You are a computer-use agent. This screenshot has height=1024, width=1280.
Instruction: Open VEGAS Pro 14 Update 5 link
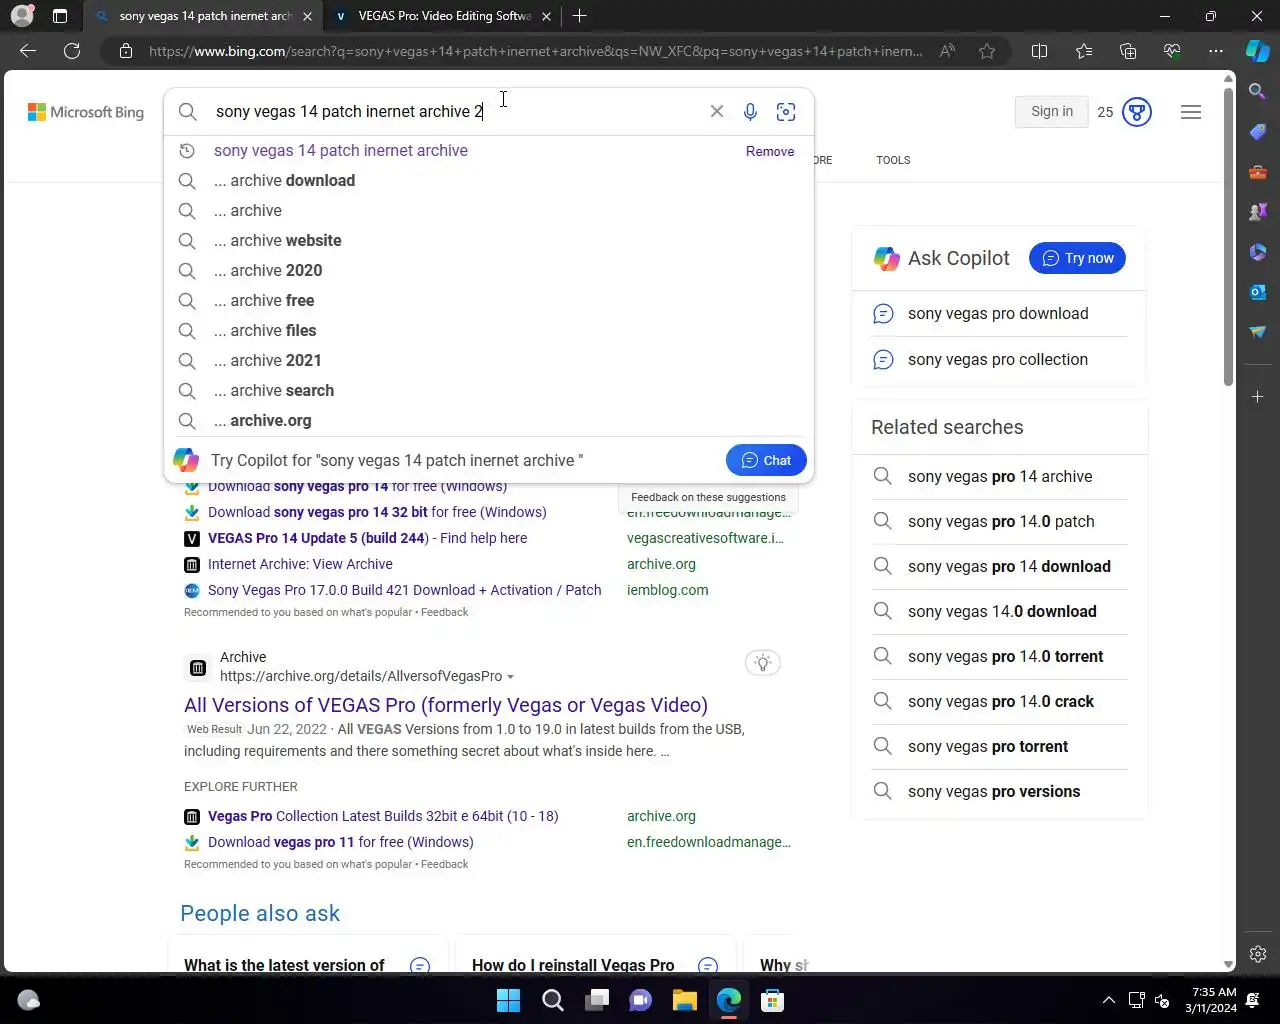(367, 538)
